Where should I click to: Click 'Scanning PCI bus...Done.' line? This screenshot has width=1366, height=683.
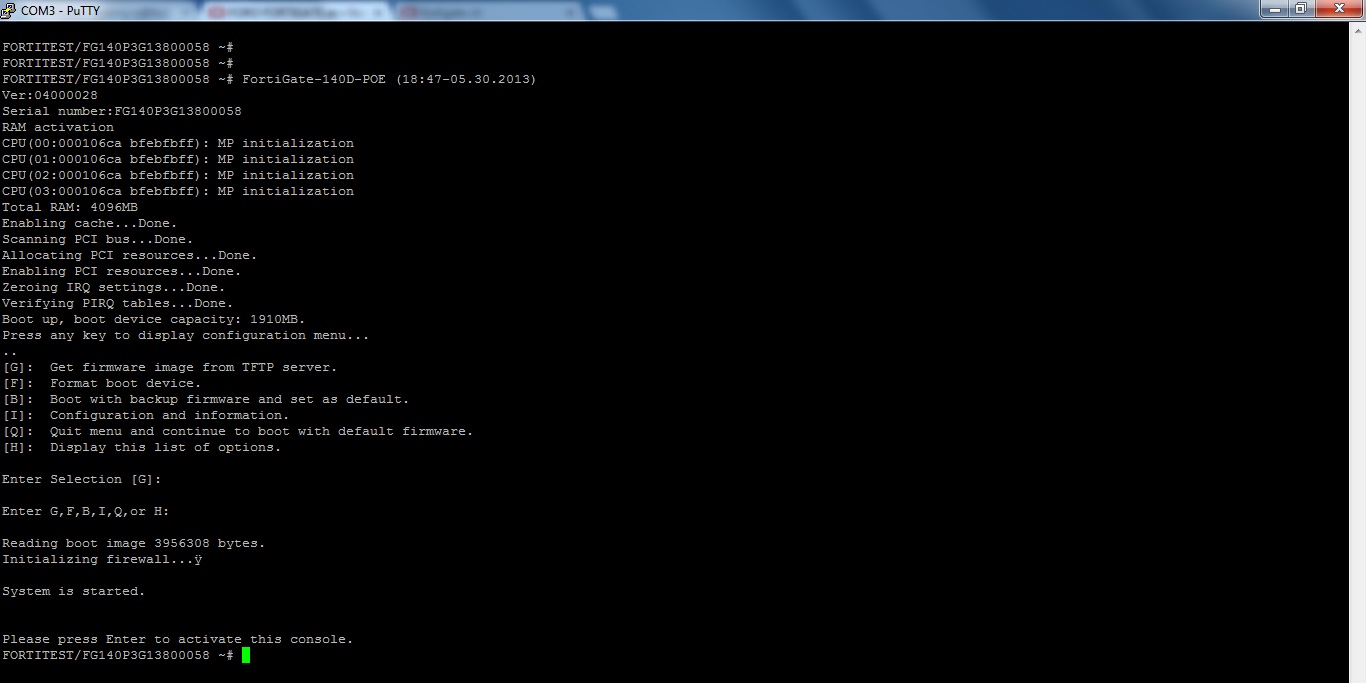(98, 239)
